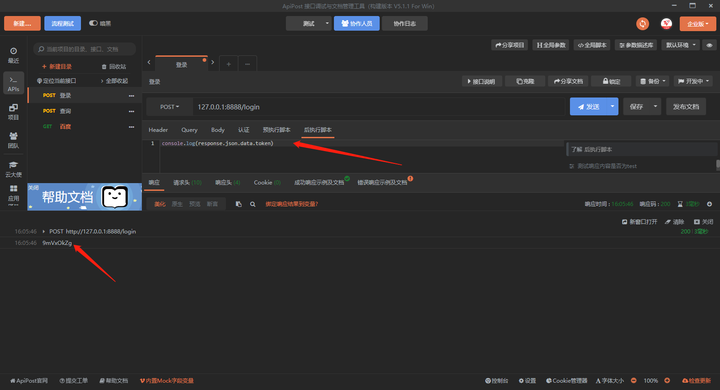
Task: Collapse all with 全部收起
Action: click(x=114, y=81)
